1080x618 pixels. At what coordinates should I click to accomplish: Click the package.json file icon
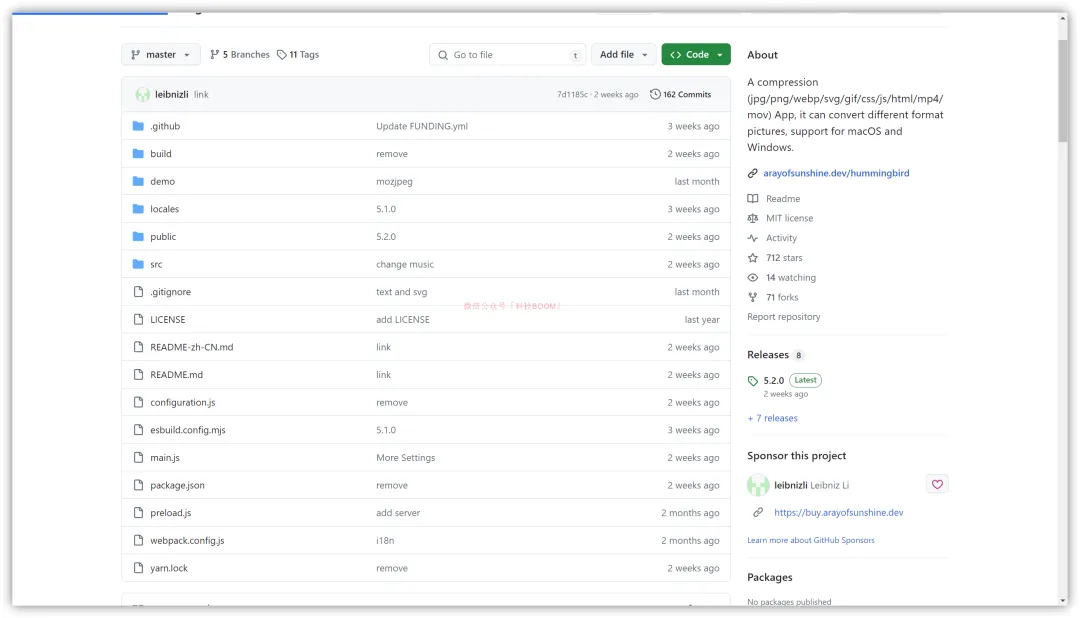click(x=138, y=485)
